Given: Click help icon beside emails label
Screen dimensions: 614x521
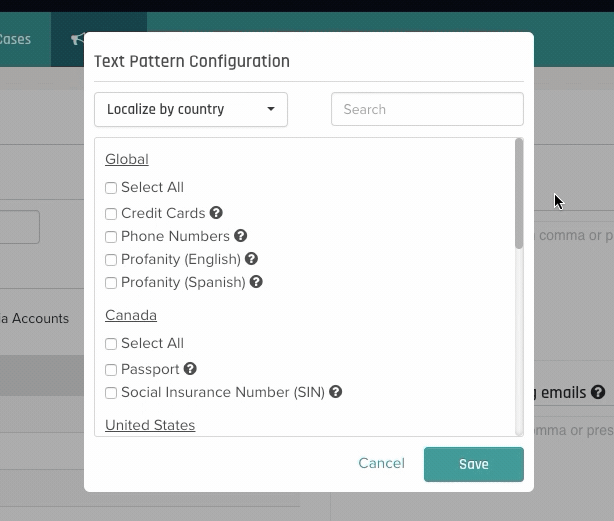Looking at the screenshot, I should coord(598,393).
